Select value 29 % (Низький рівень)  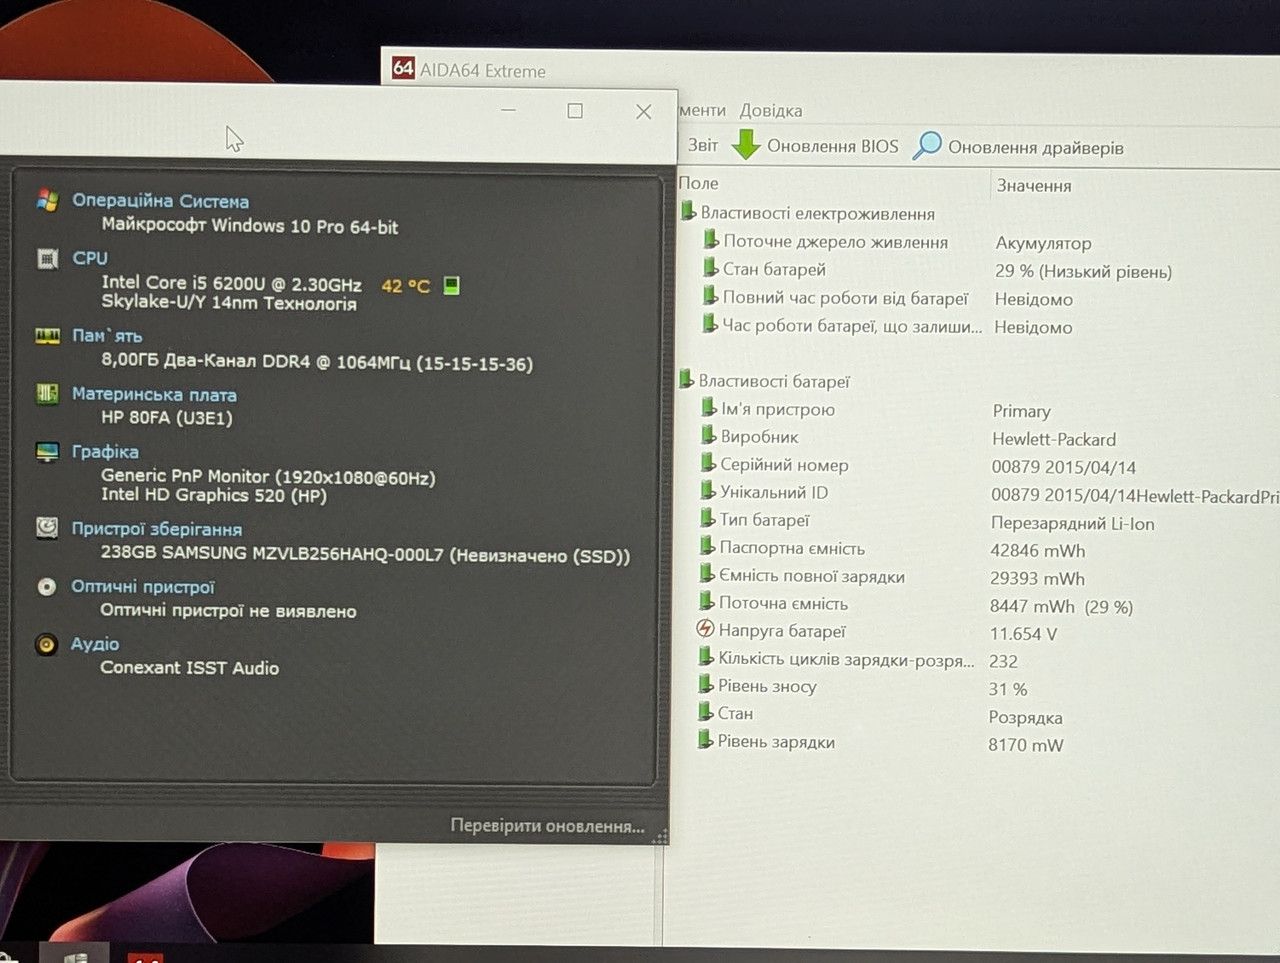(x=1083, y=271)
